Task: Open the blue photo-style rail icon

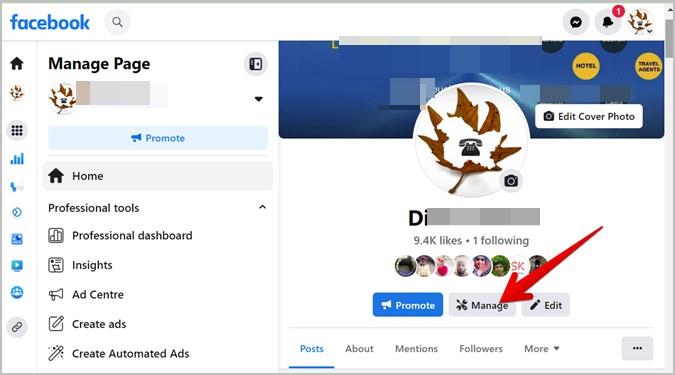Action: point(17,239)
